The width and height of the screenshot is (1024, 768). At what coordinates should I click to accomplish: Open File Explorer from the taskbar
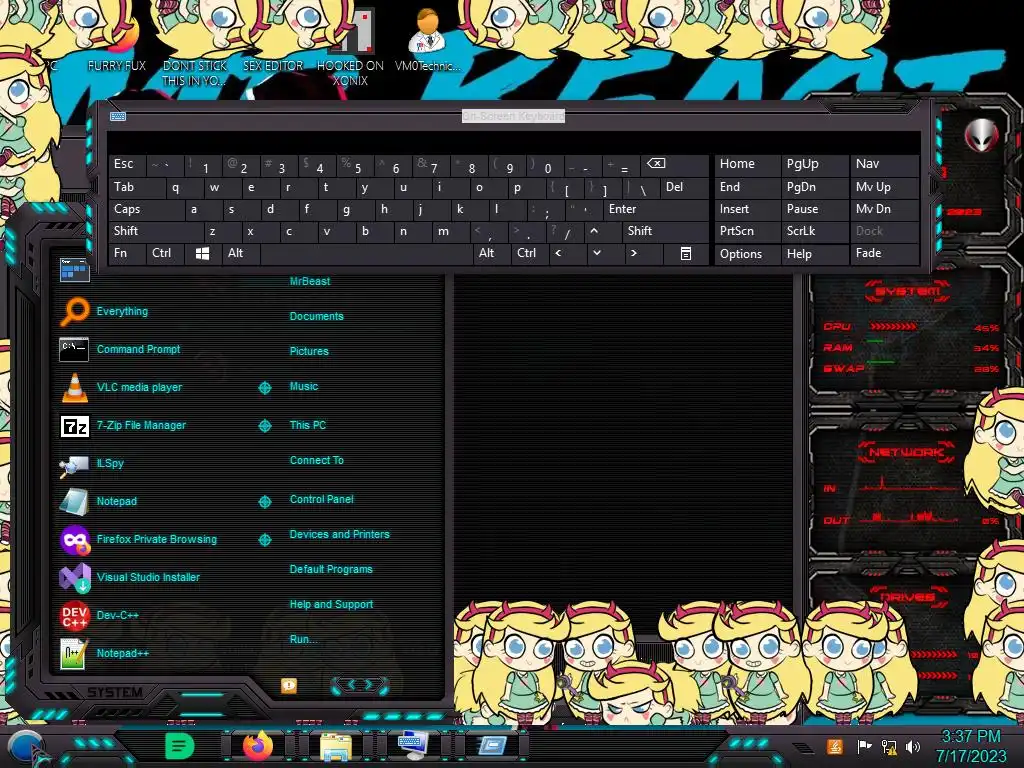pyautogui.click(x=336, y=746)
